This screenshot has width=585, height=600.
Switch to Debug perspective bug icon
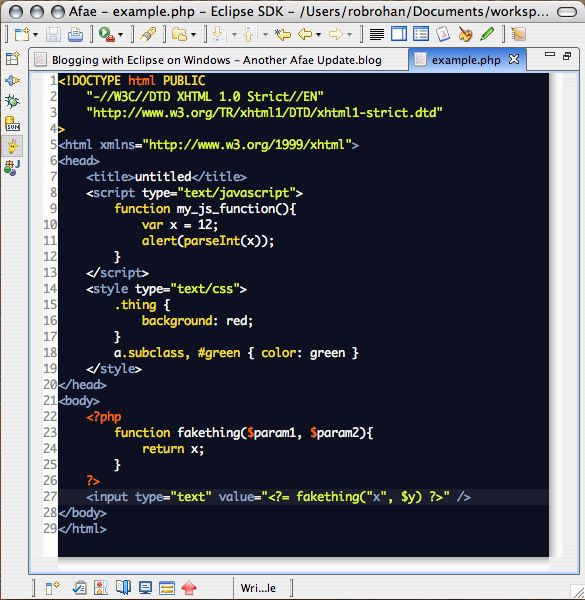12,101
